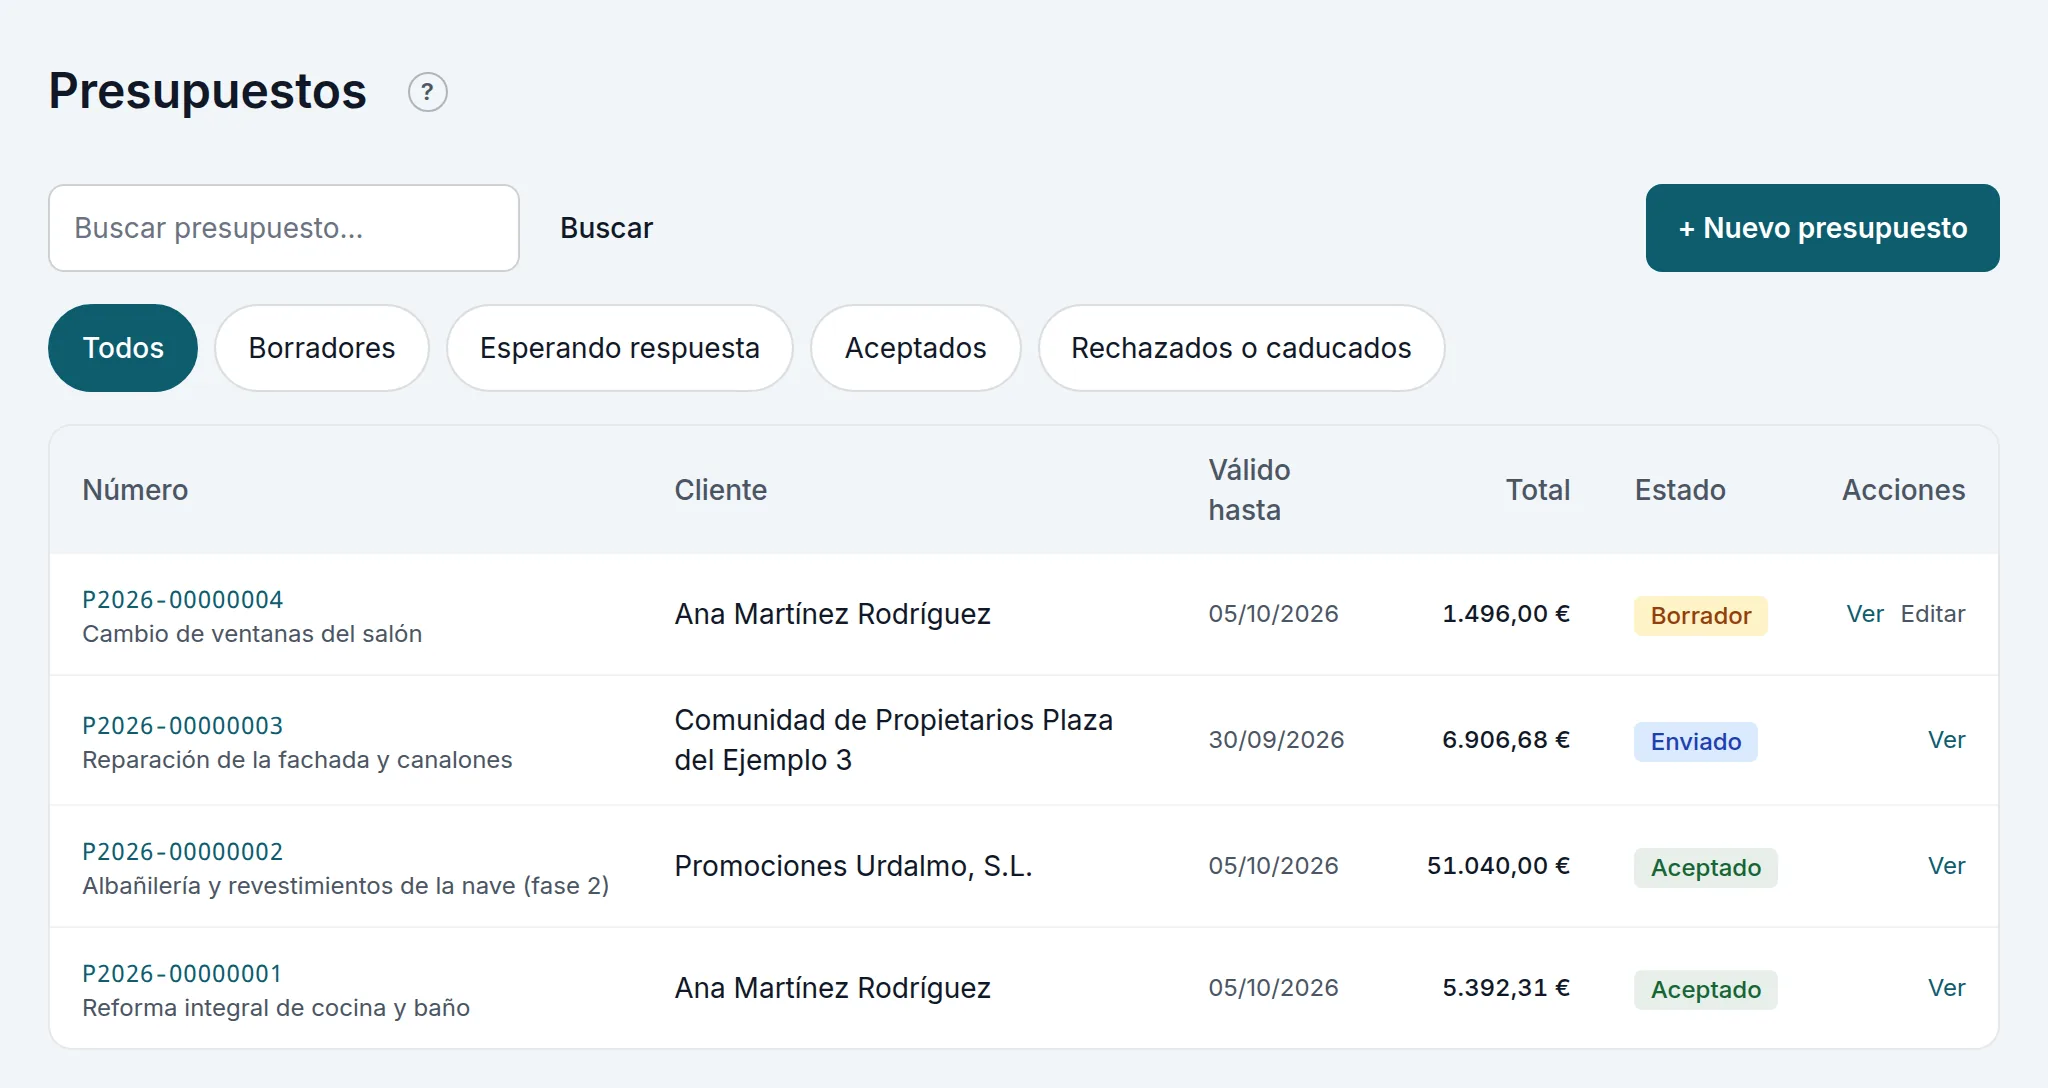This screenshot has height=1088, width=2048.
Task: Click Ana Martínez Rodríguez in P2026-00000001 row
Action: 832,988
